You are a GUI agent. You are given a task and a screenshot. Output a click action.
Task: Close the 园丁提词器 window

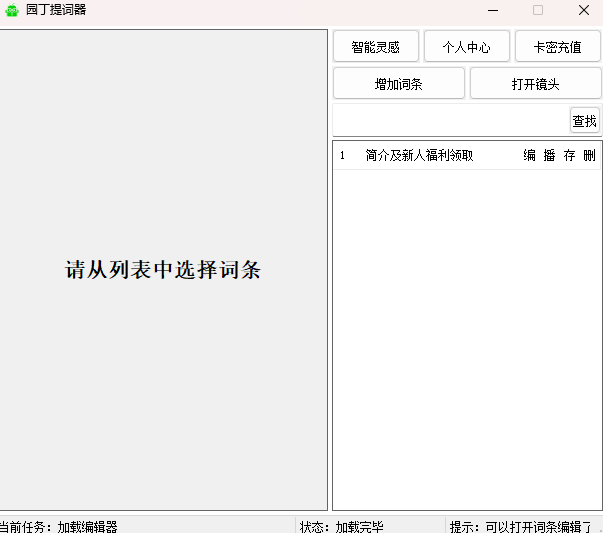point(583,10)
